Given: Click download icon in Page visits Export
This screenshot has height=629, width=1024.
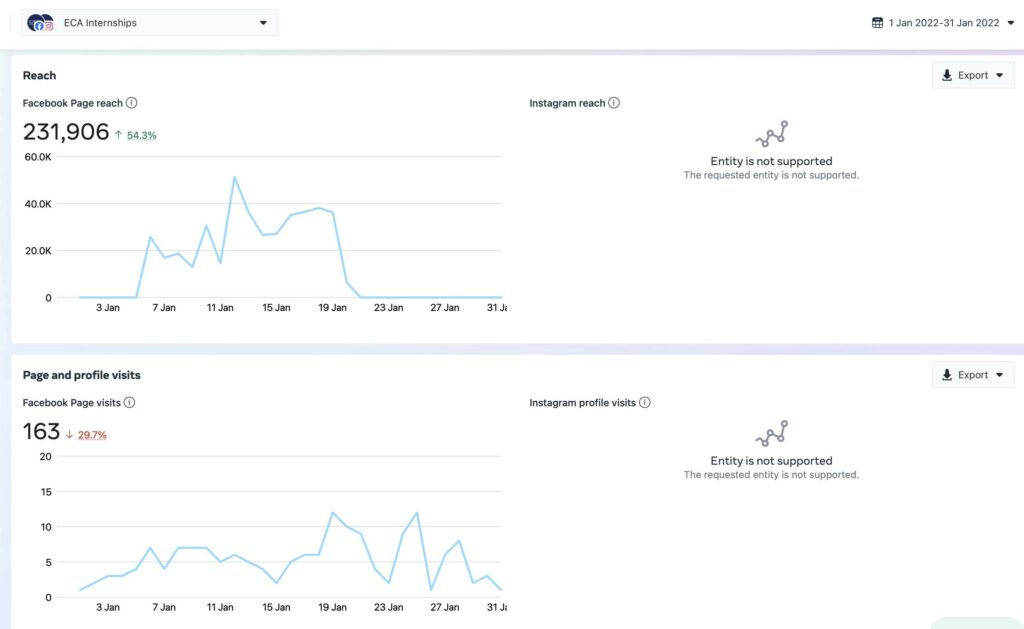Looking at the screenshot, I should (x=947, y=375).
